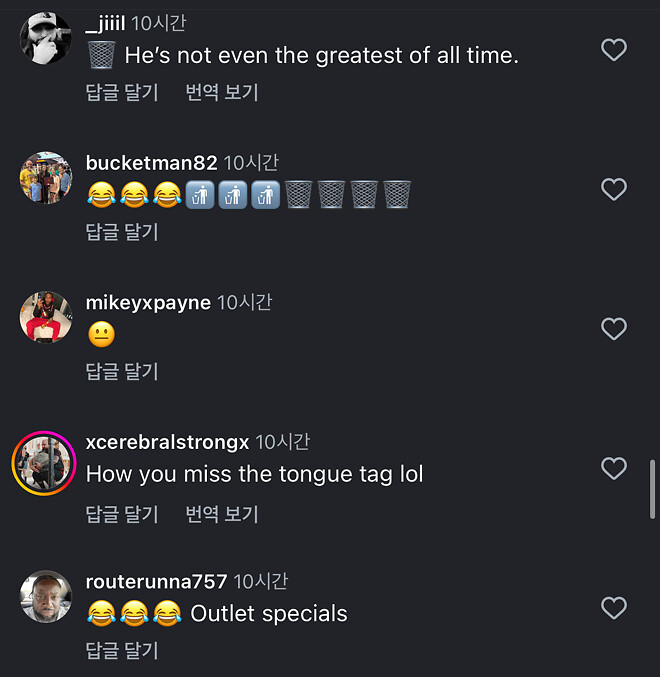Show translation (번역 보기) for 'tongue tag' comment
This screenshot has width=660, height=677.
click(x=222, y=514)
